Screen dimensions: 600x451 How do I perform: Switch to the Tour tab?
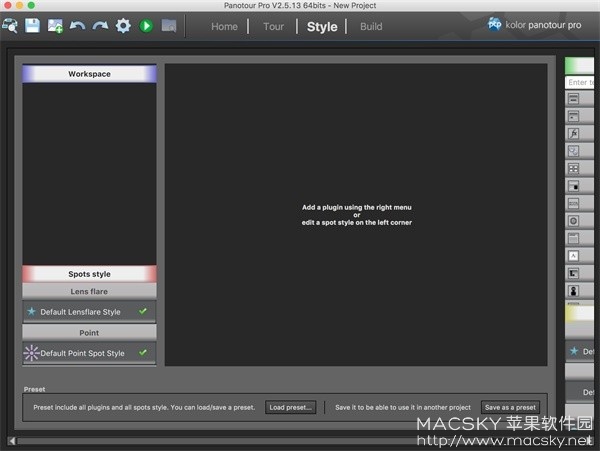pyautogui.click(x=274, y=26)
